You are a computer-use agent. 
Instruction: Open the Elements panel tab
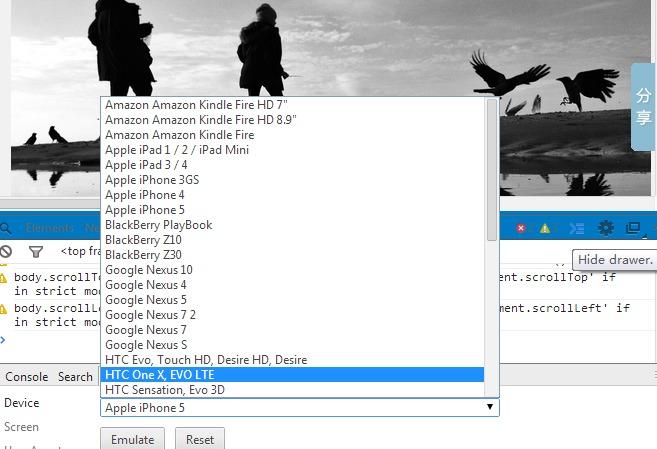[x=49, y=228]
